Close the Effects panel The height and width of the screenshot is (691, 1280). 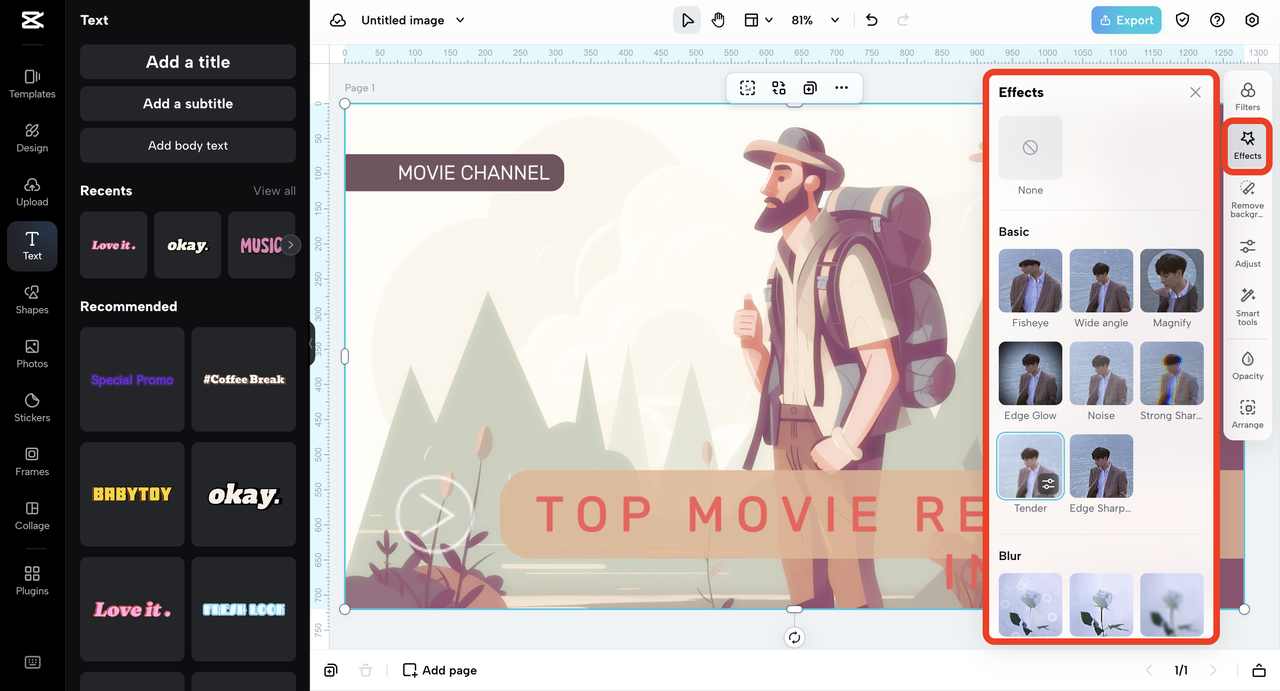pyautogui.click(x=1195, y=92)
